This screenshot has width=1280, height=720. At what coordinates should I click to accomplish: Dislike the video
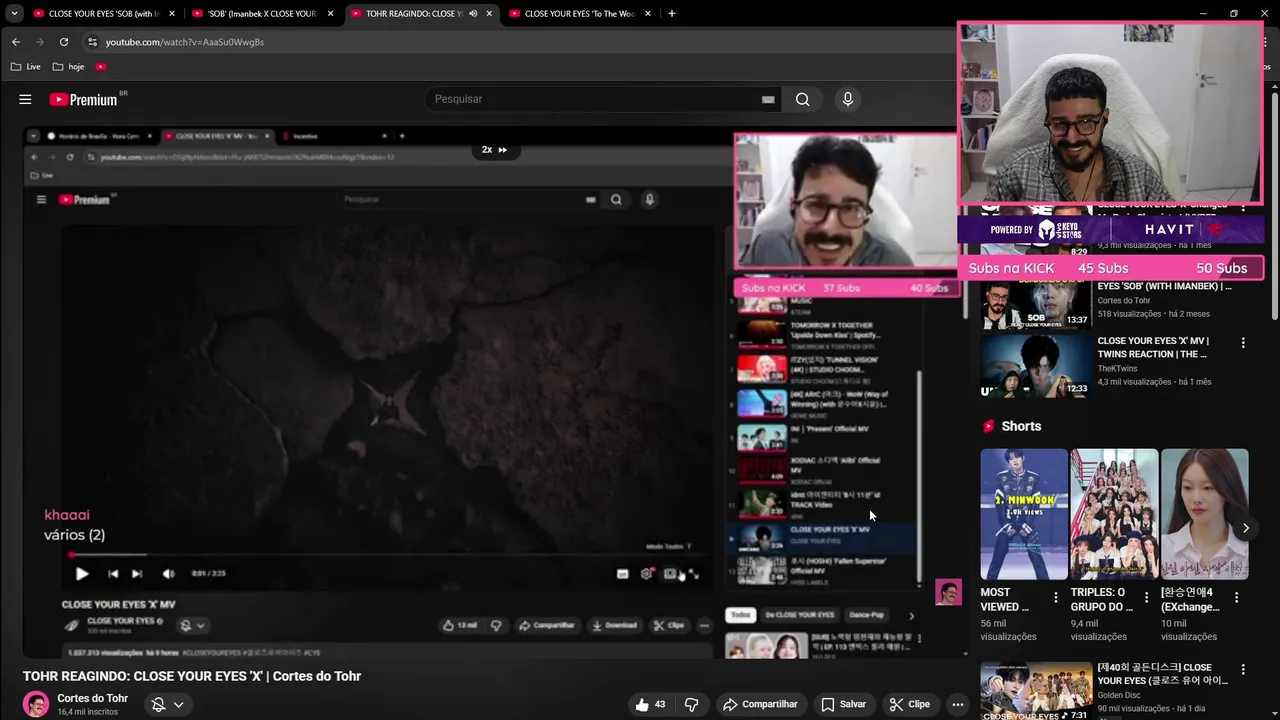(691, 704)
